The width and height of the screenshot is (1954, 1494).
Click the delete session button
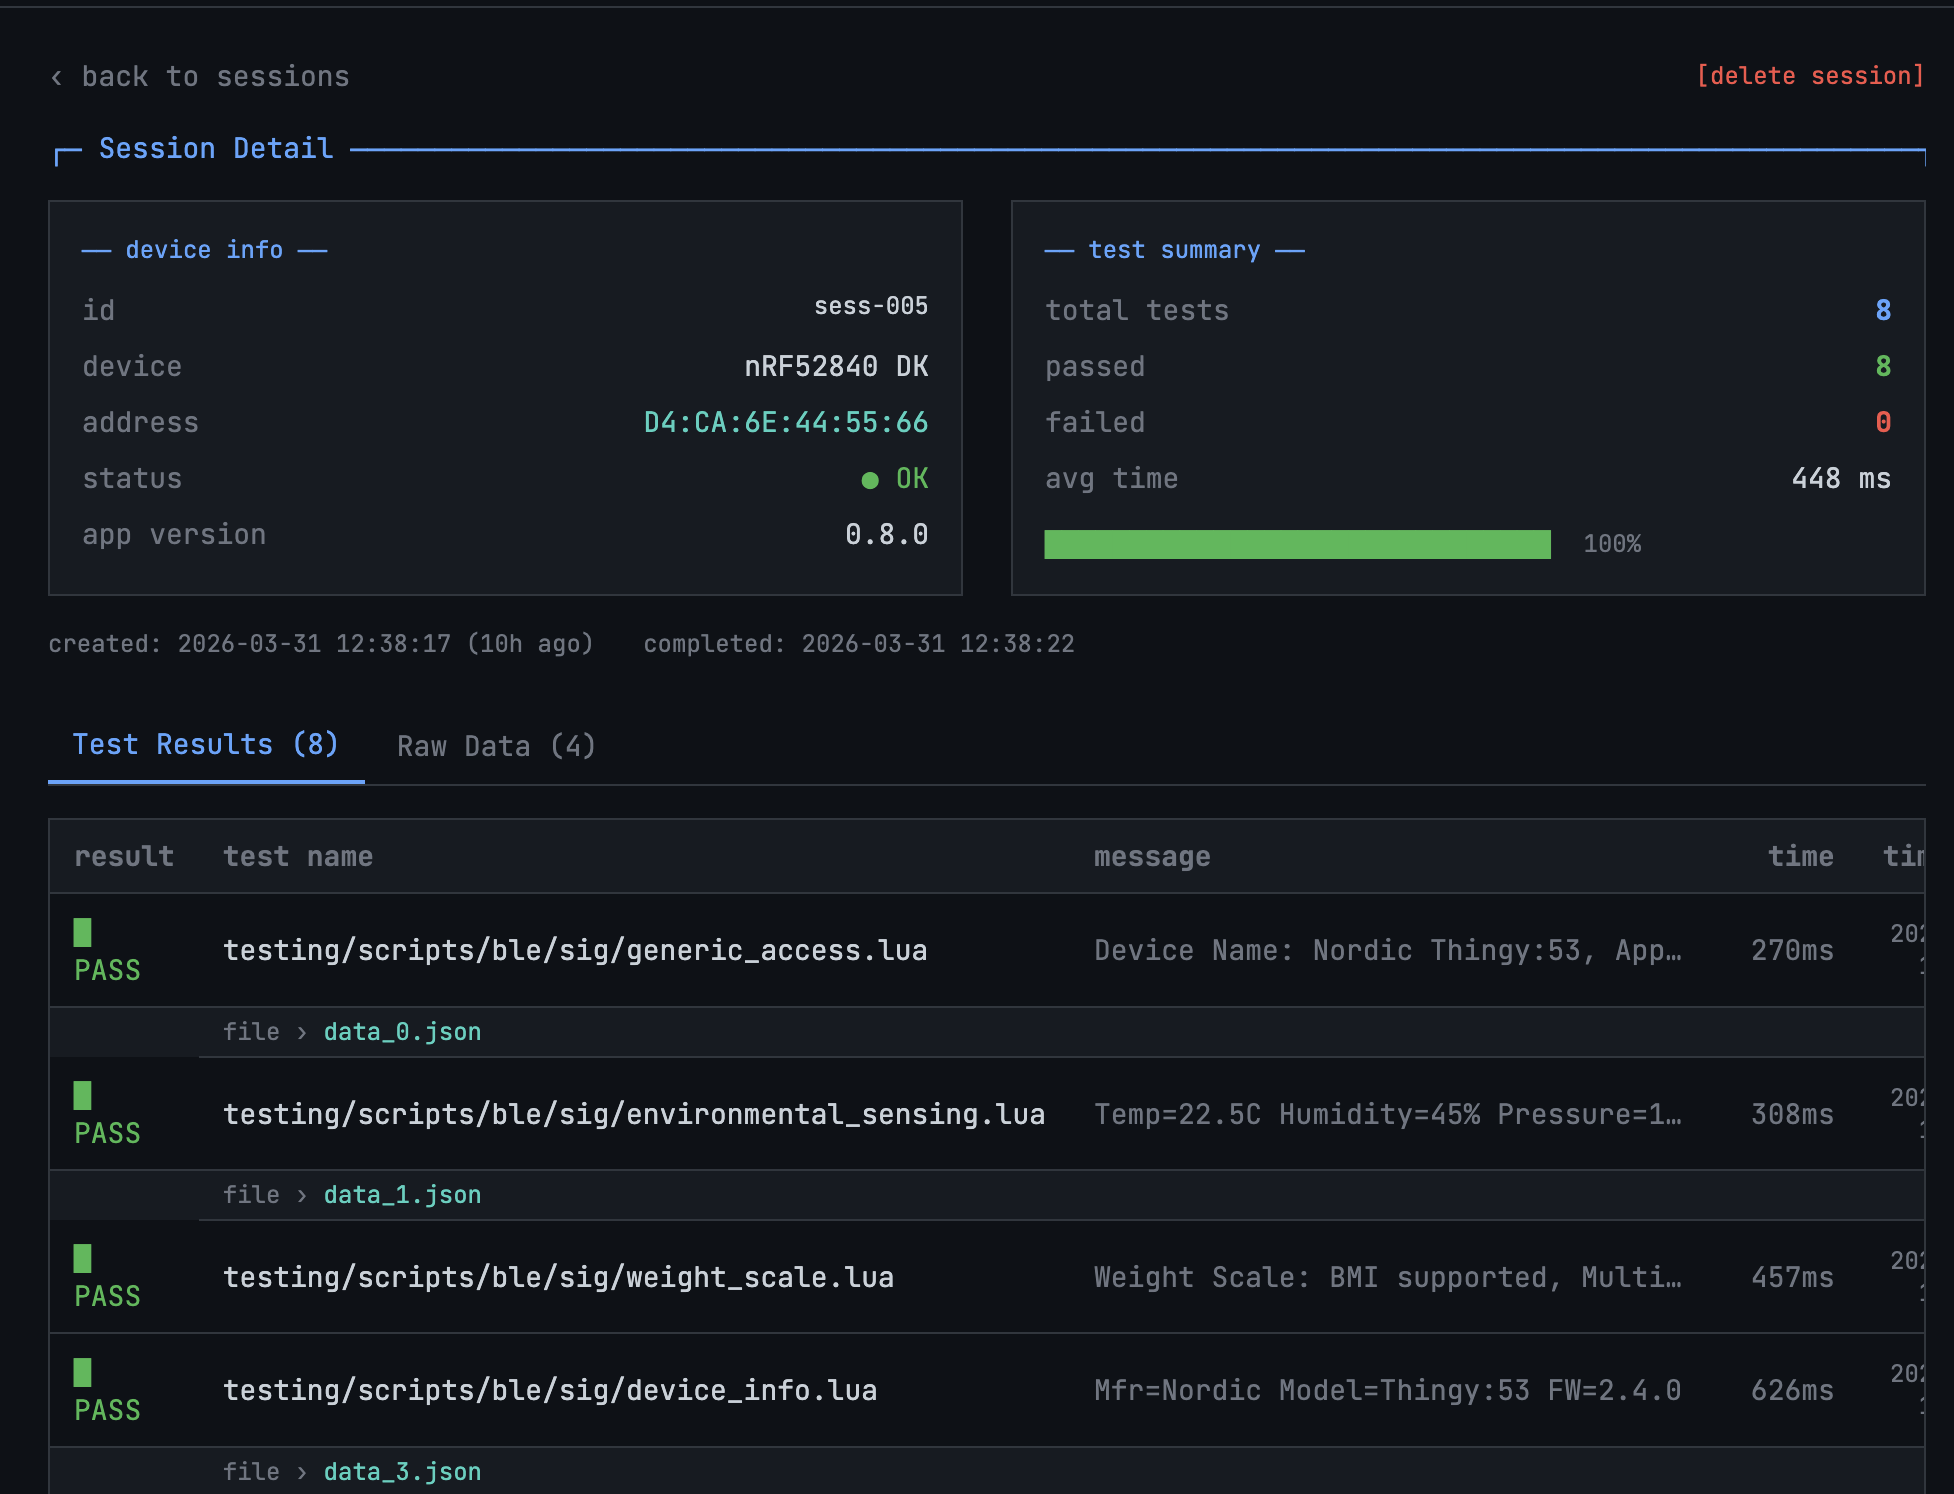[1809, 76]
